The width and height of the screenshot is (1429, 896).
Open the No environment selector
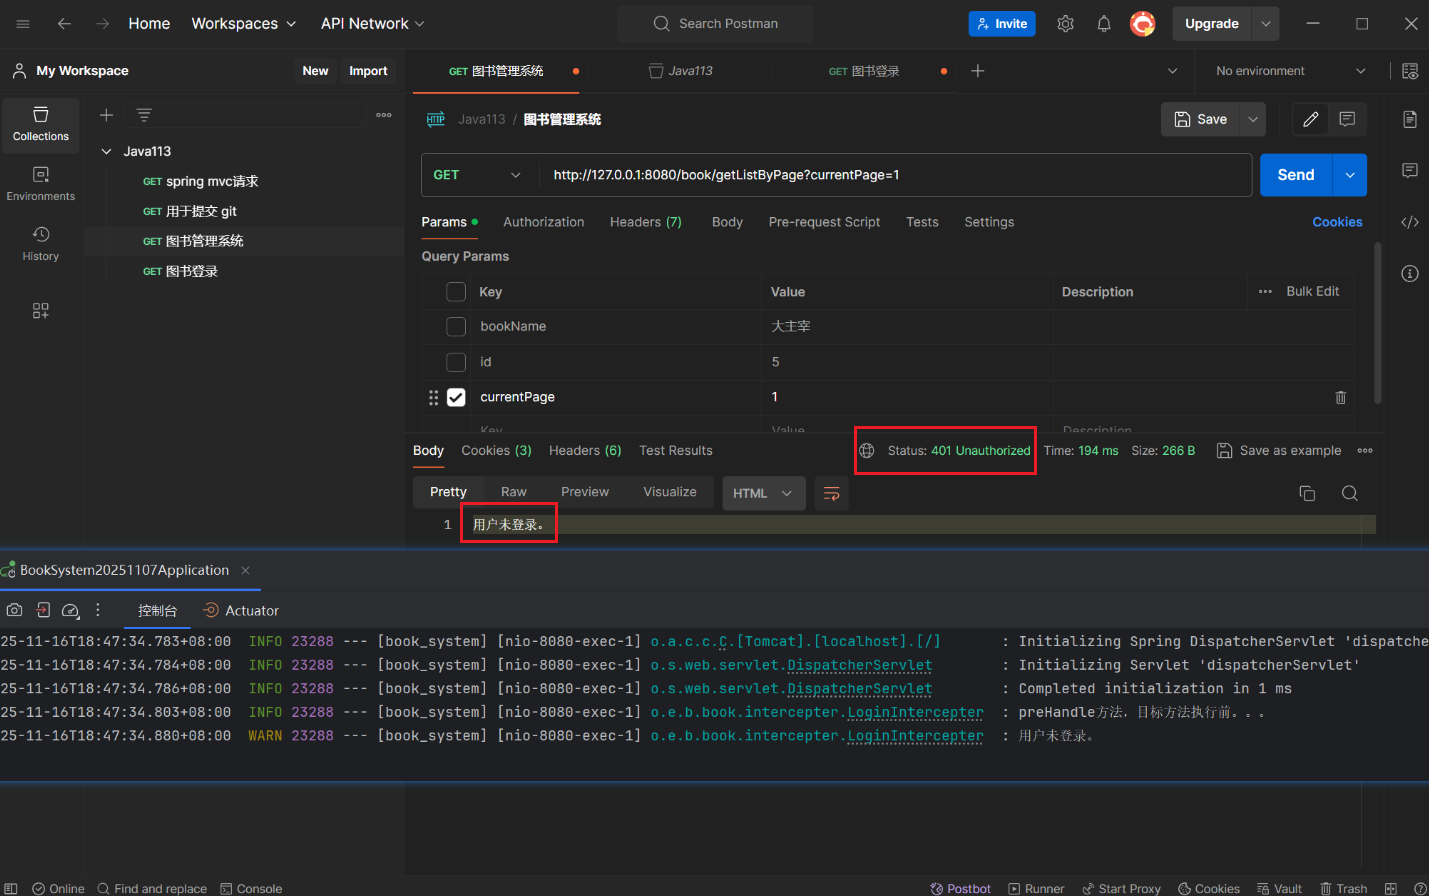tap(1290, 71)
